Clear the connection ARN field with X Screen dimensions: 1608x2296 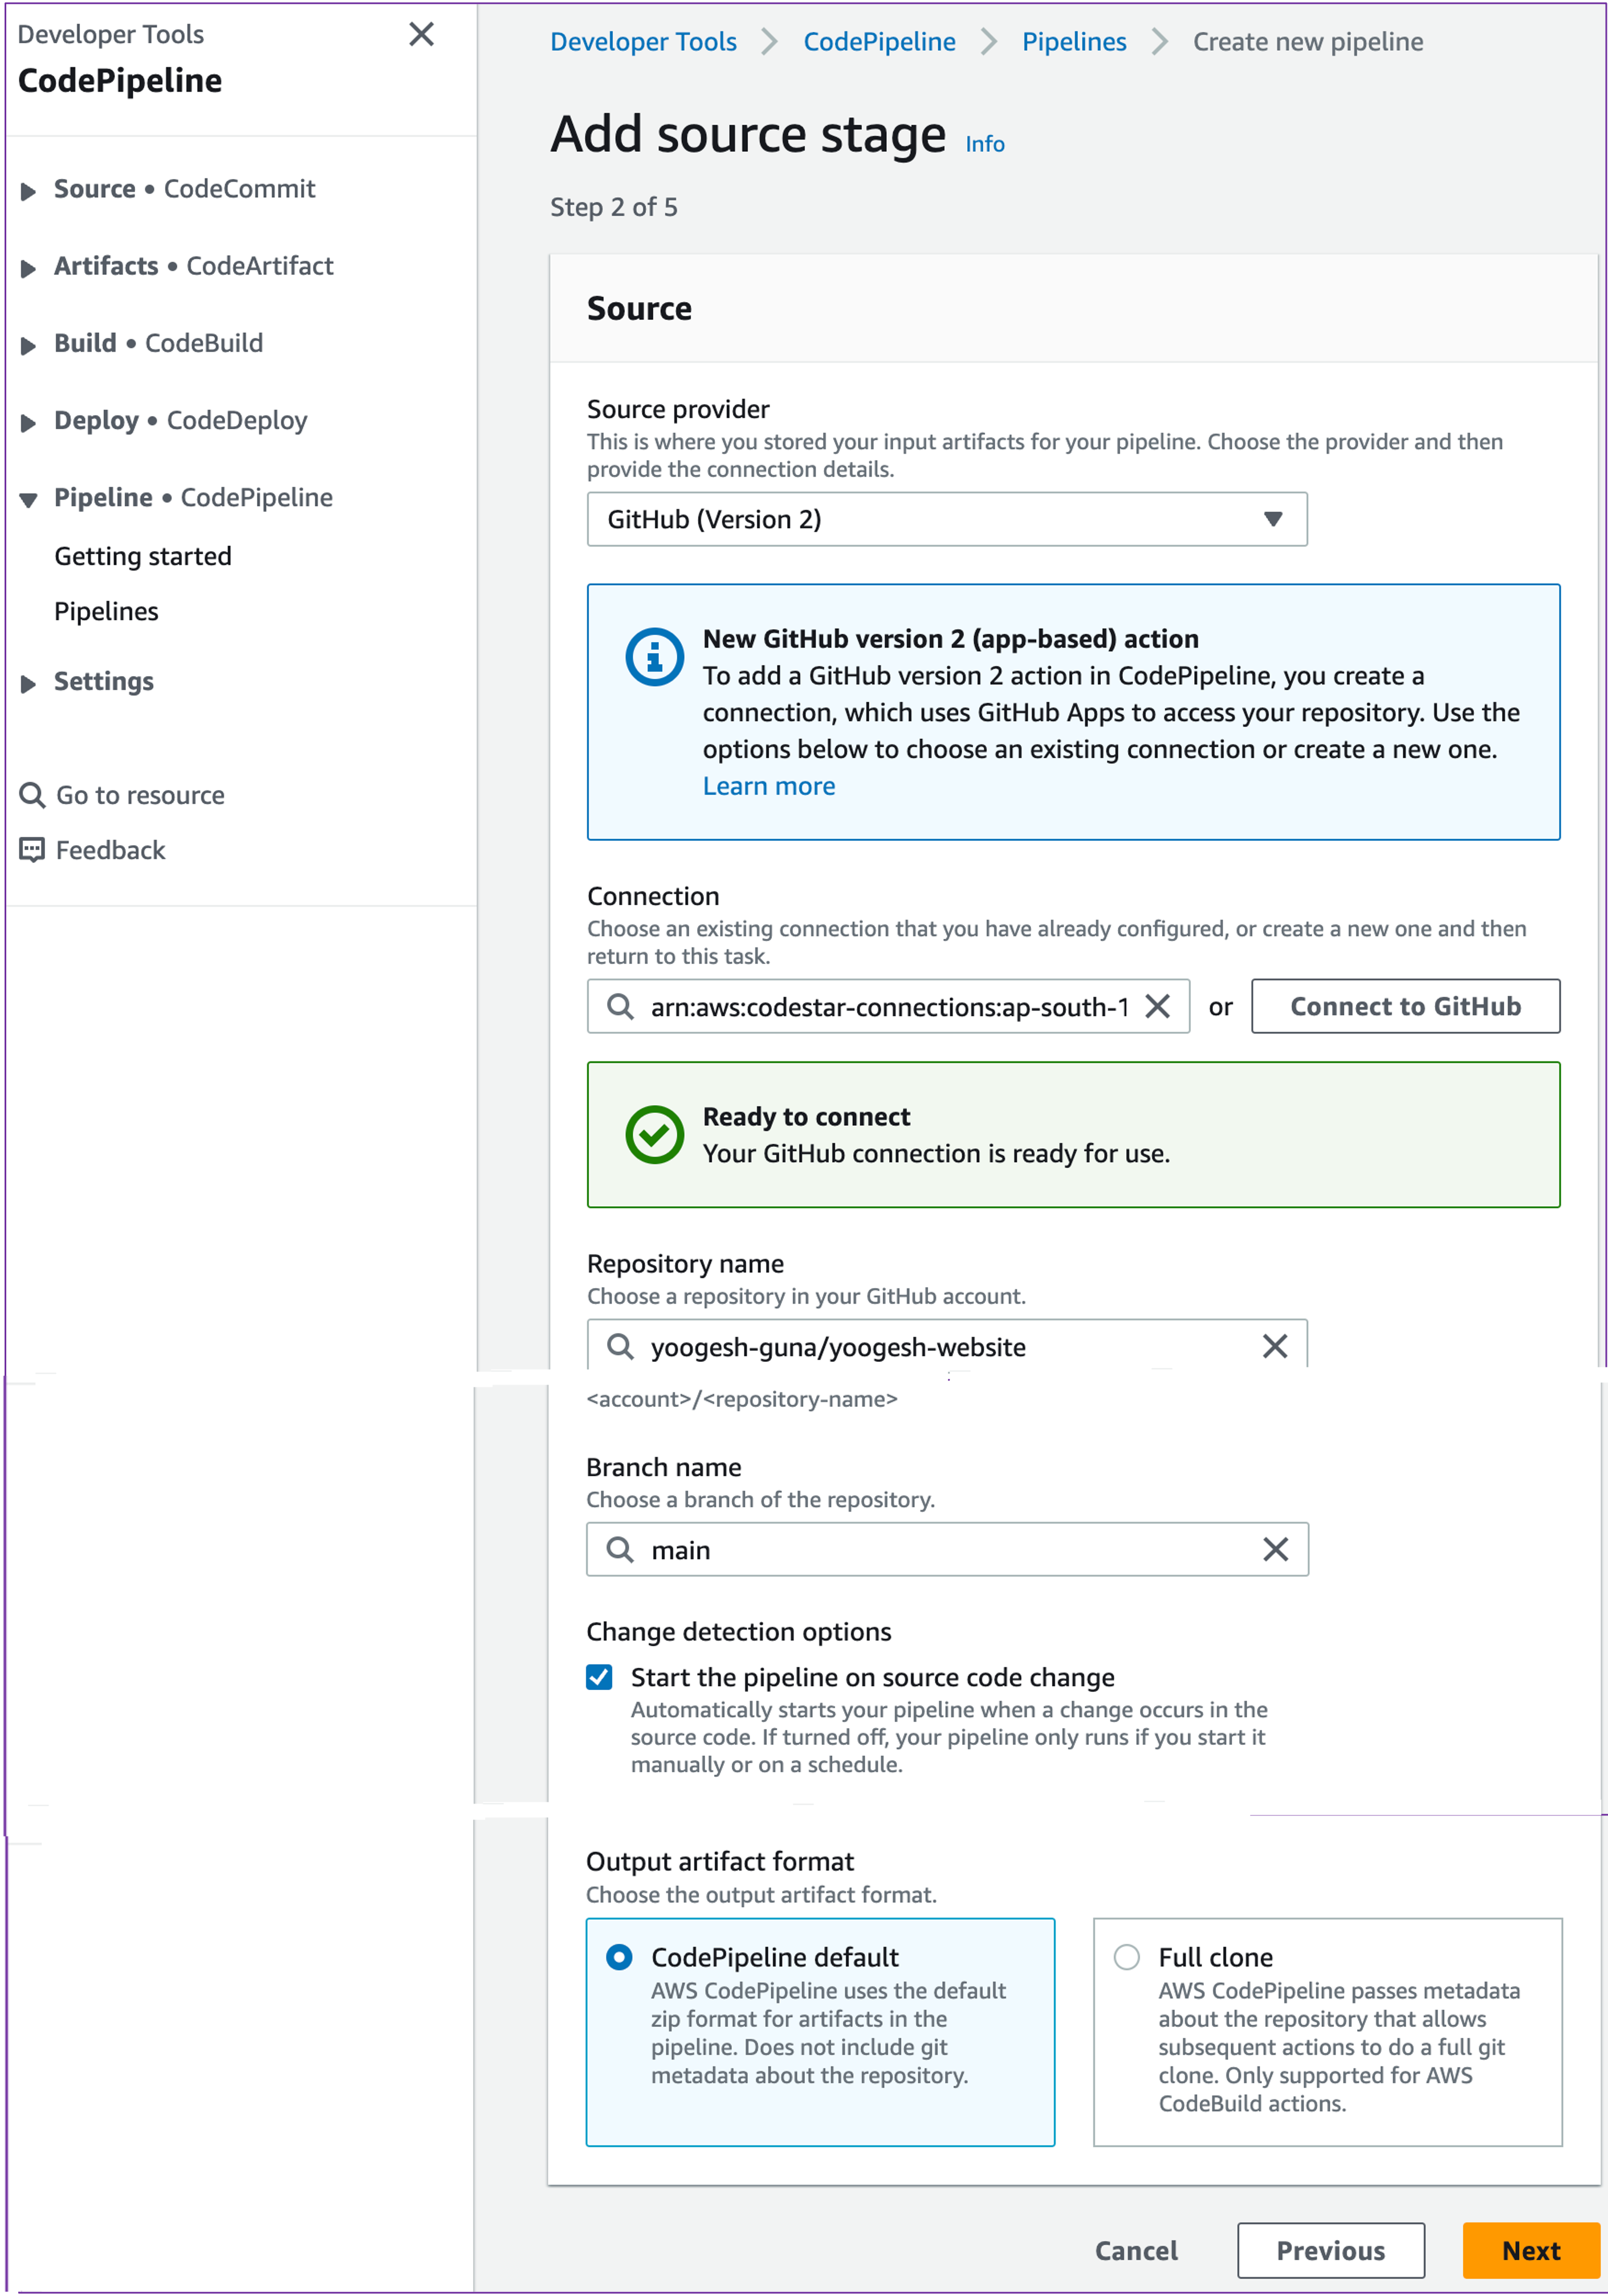(x=1157, y=1006)
